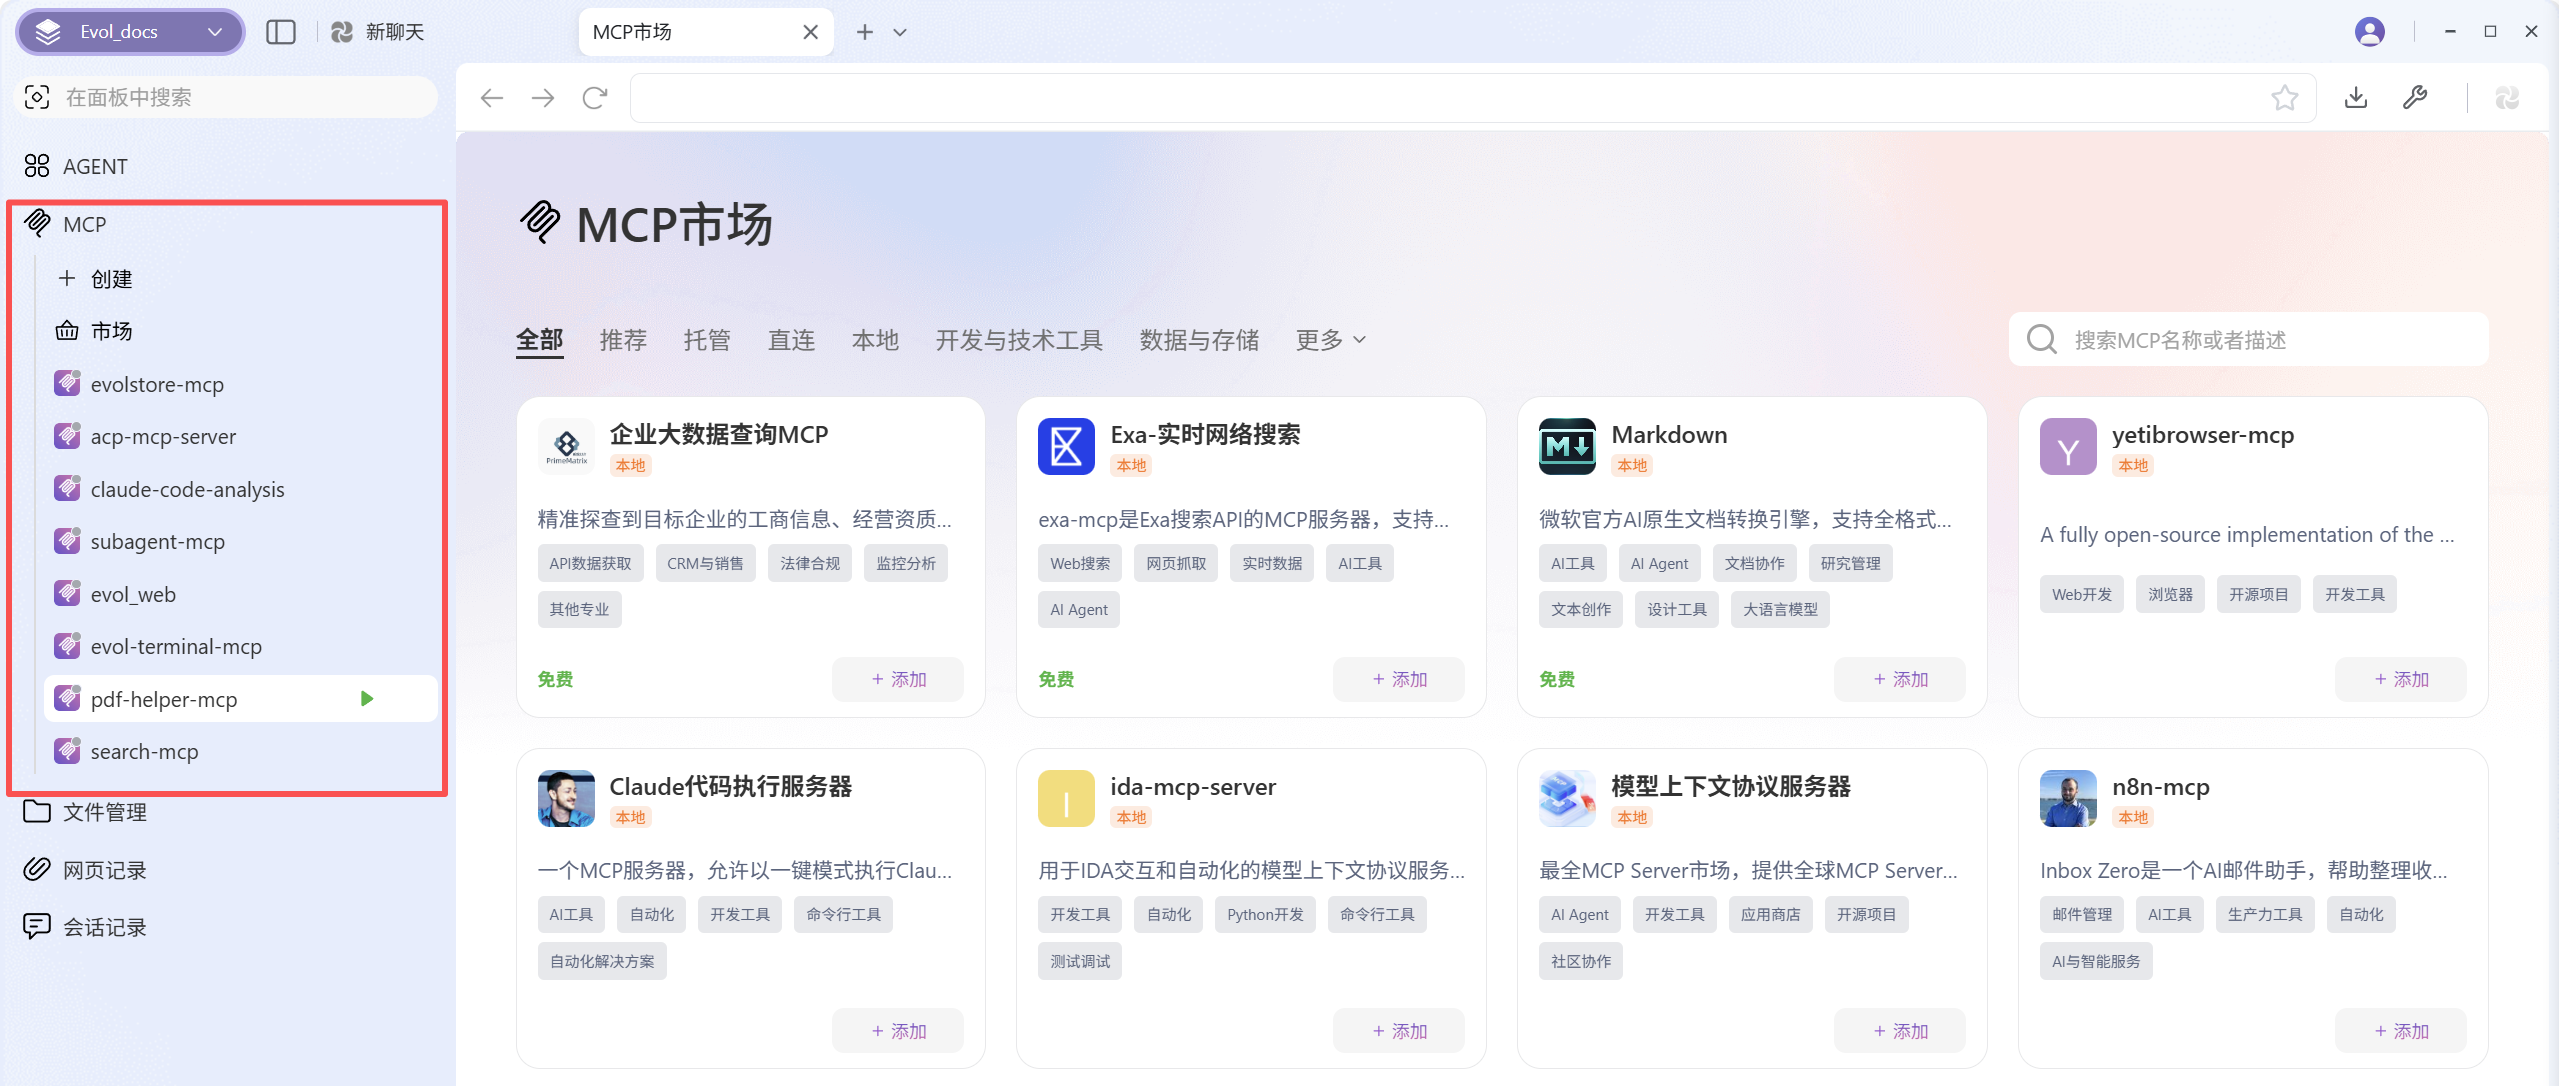Click the wrench tools icon
Screen dimensions: 2559x1086
click(2415, 98)
